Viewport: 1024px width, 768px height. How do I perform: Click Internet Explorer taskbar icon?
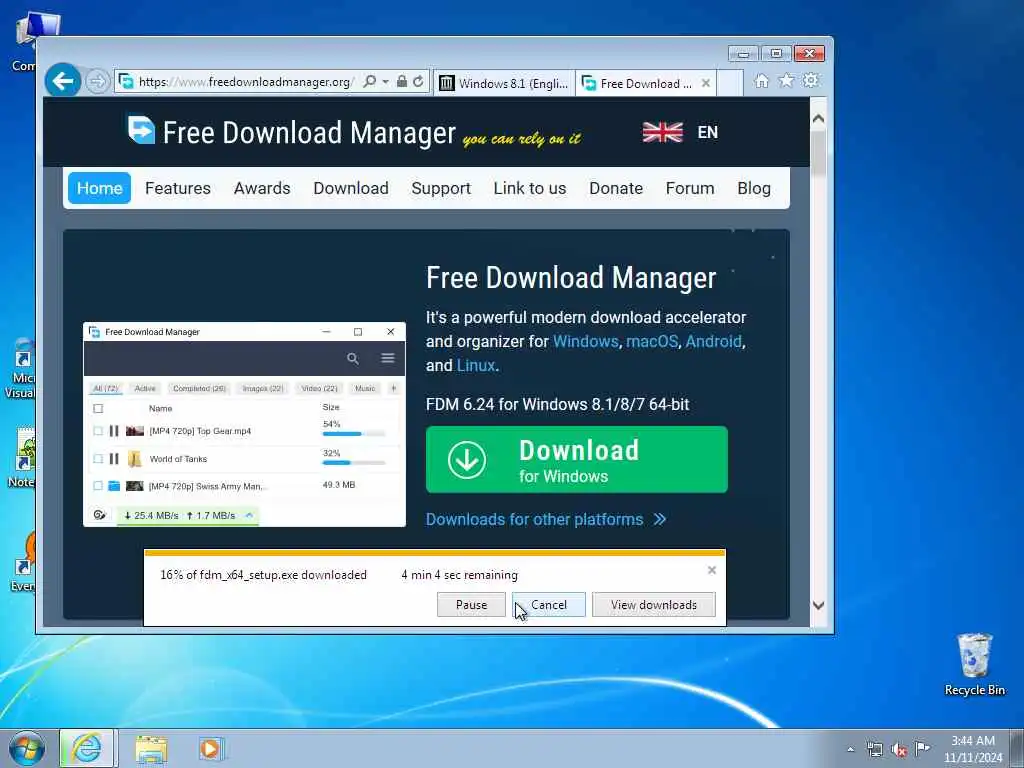[x=88, y=748]
